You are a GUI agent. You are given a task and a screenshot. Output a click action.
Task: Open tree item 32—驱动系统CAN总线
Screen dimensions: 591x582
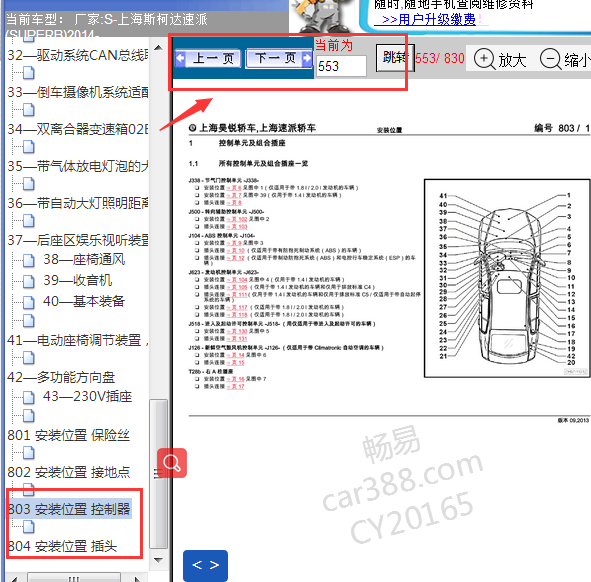pos(78,55)
